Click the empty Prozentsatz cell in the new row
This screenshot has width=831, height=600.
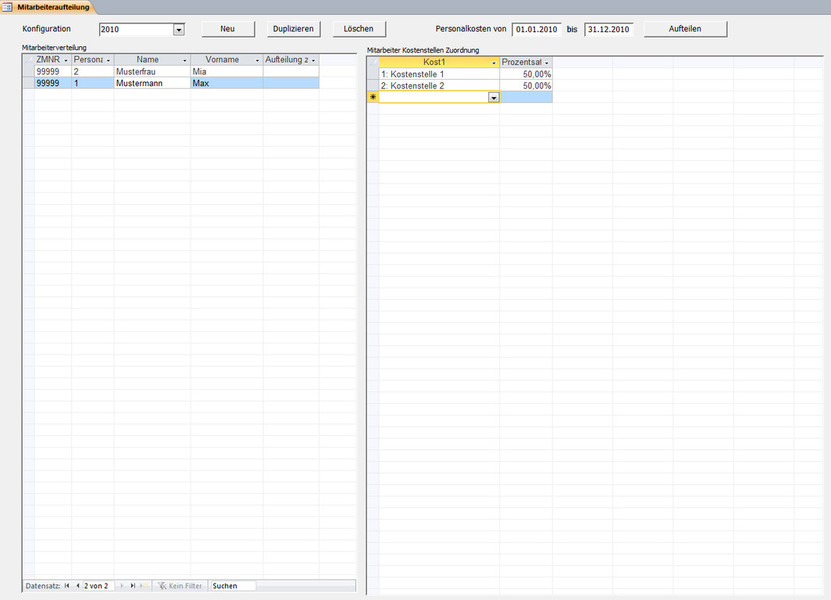pyautogui.click(x=526, y=97)
